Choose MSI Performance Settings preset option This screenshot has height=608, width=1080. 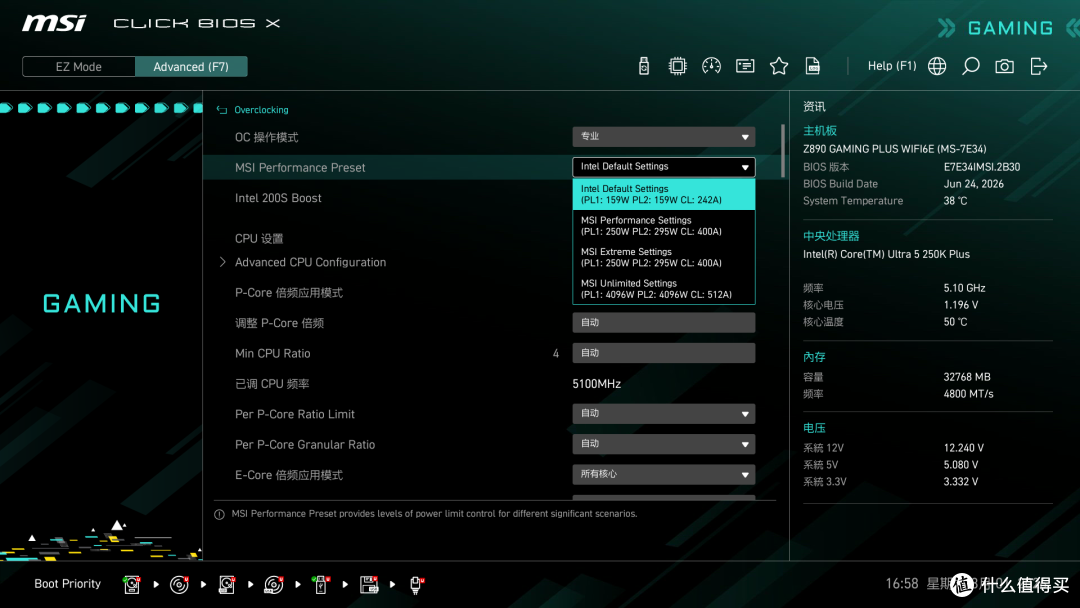663,226
